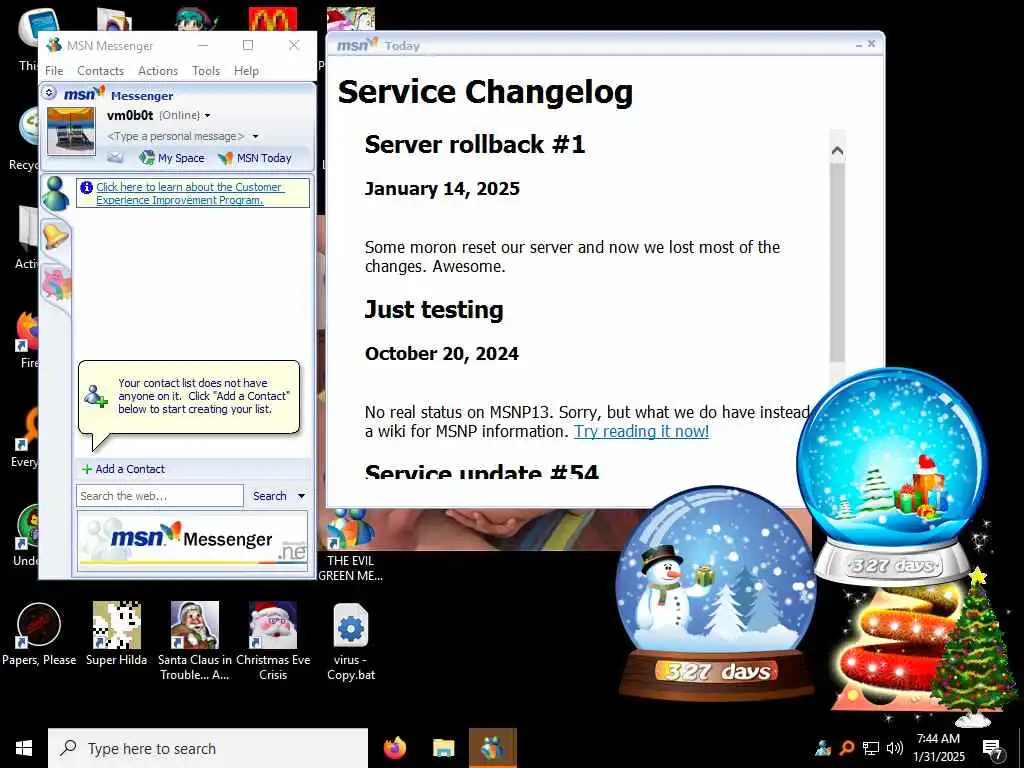Select the butterfly tab in sidebar

pyautogui.click(x=56, y=285)
